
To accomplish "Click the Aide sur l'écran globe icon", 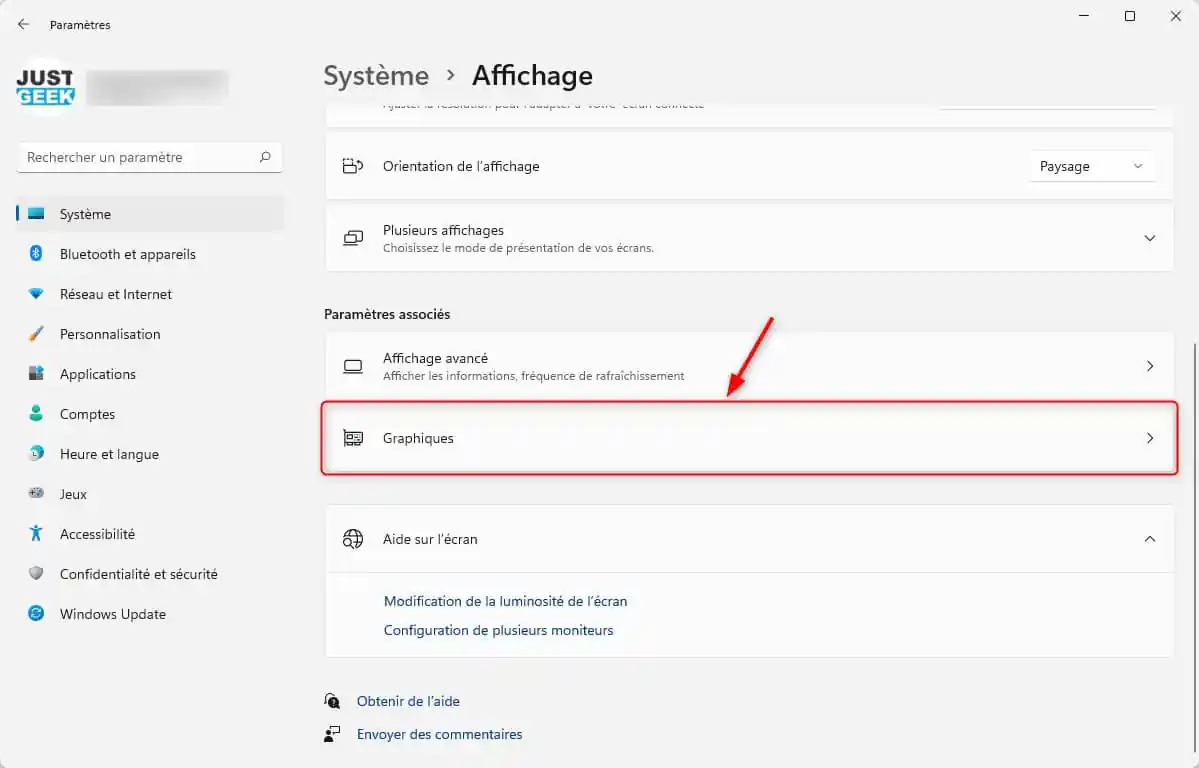I will (x=353, y=539).
